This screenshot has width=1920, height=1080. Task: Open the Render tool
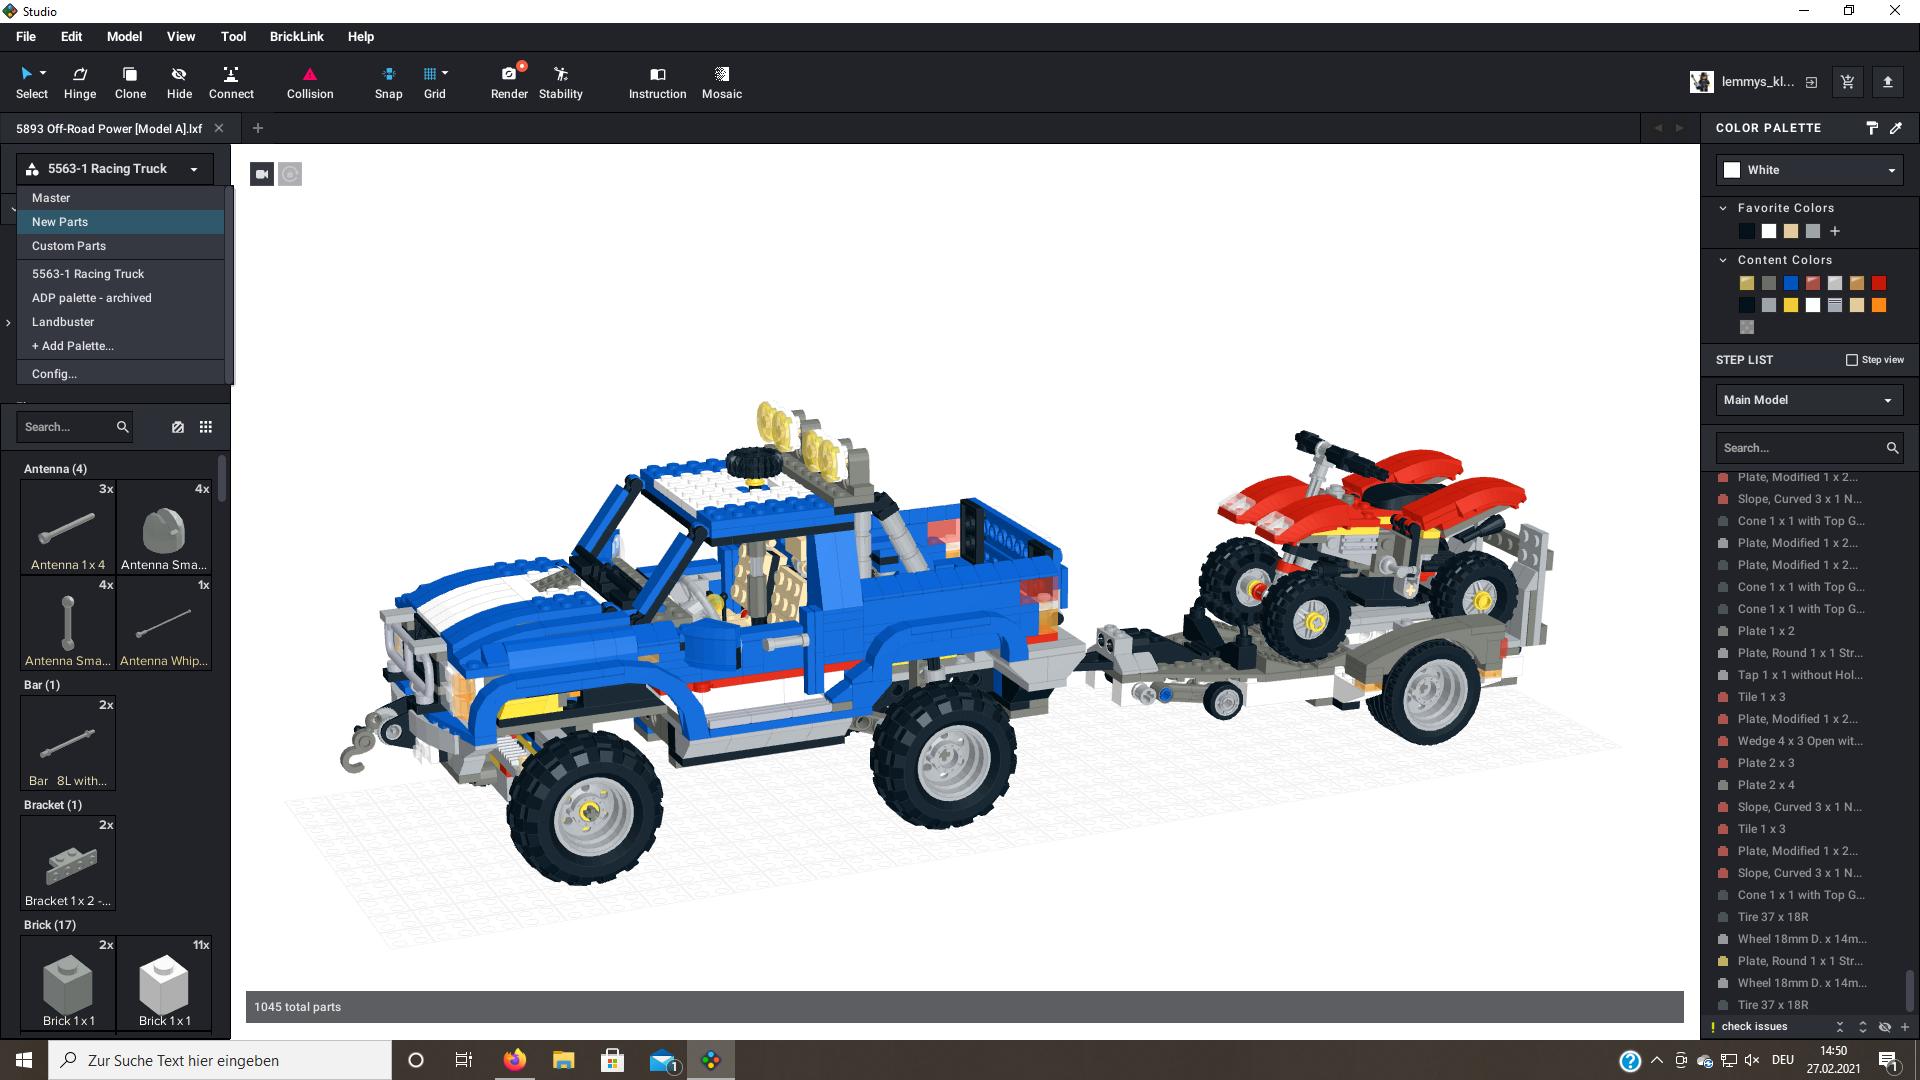pos(509,82)
